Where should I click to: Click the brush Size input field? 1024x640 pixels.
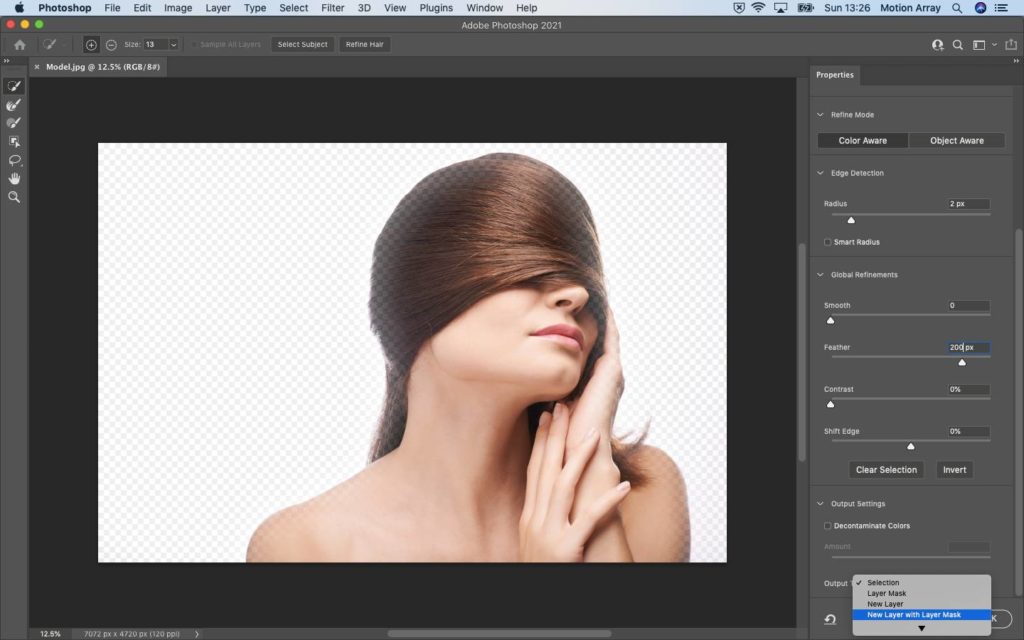[156, 44]
